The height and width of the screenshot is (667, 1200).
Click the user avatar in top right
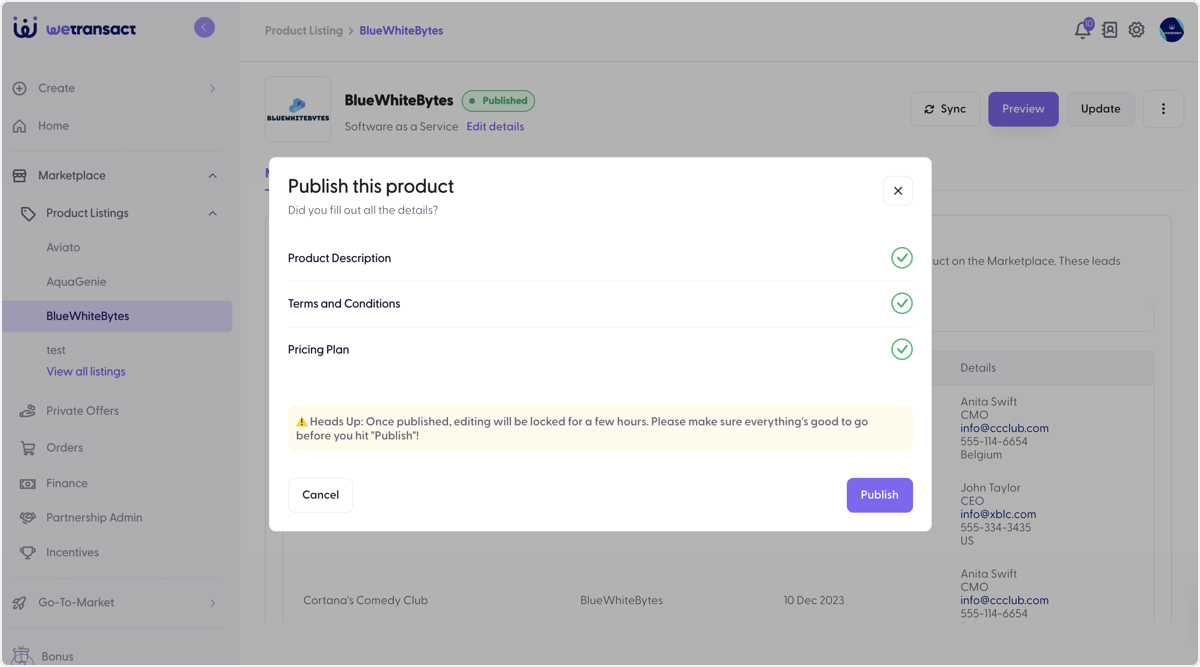(x=1171, y=30)
